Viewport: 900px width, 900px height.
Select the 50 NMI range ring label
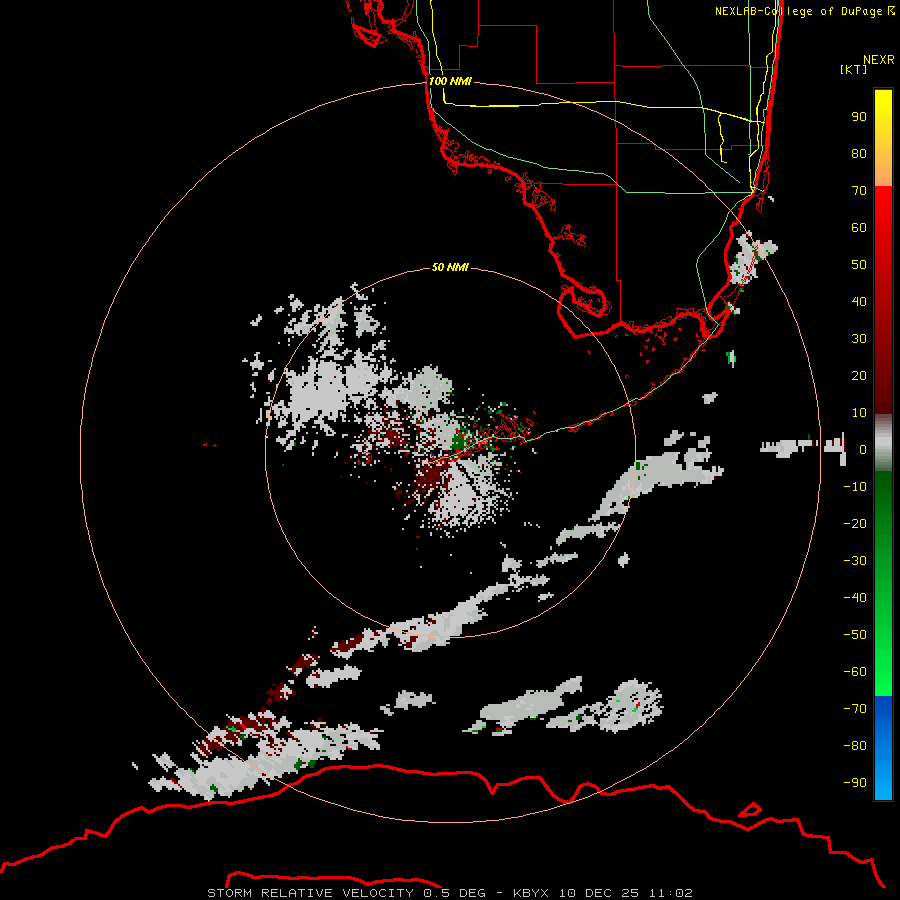click(450, 267)
